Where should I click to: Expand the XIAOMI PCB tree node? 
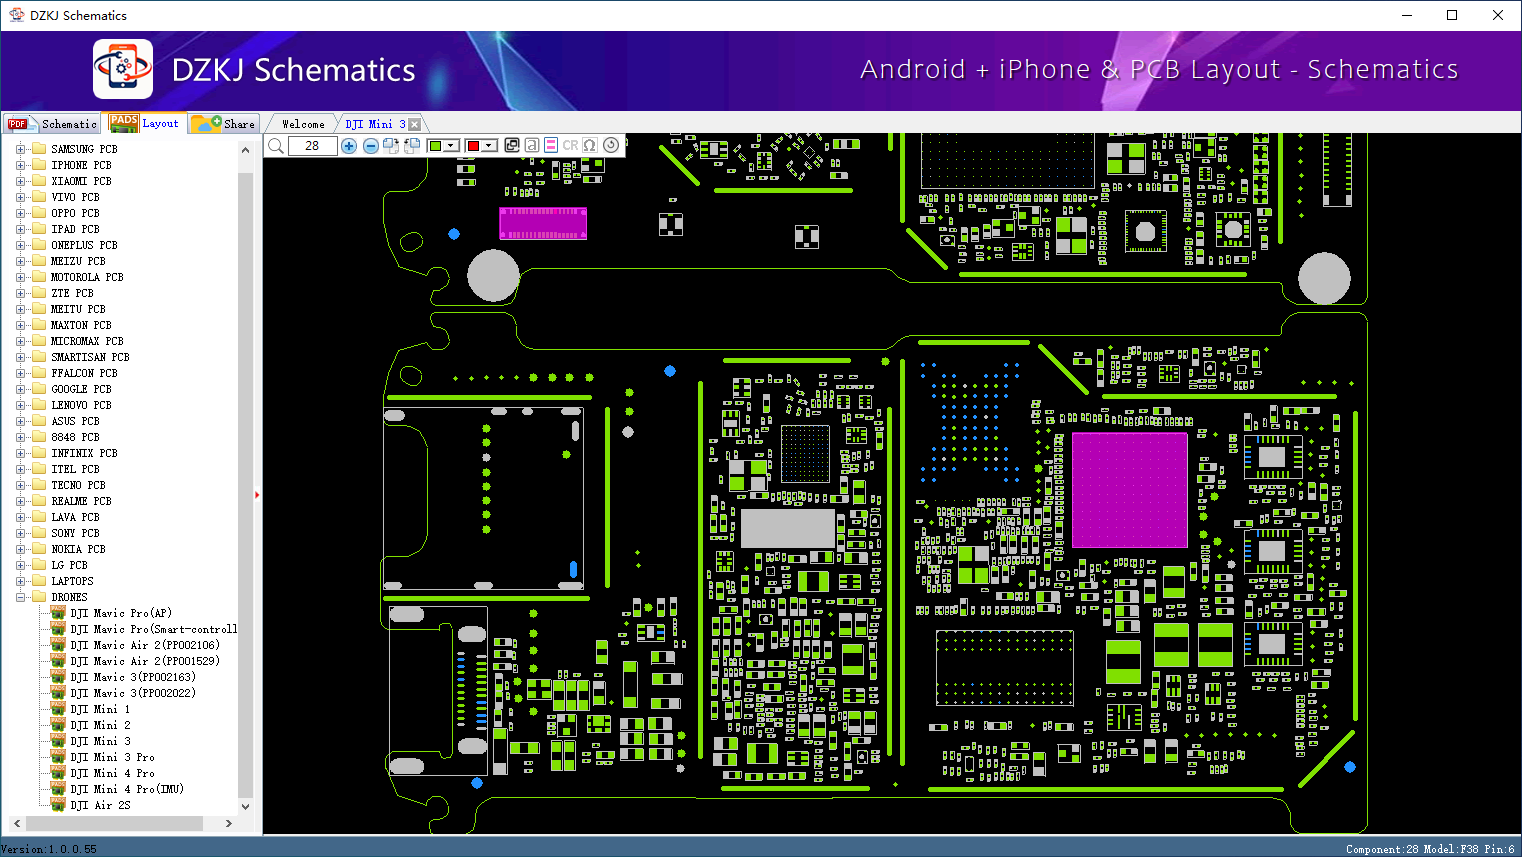(20, 181)
